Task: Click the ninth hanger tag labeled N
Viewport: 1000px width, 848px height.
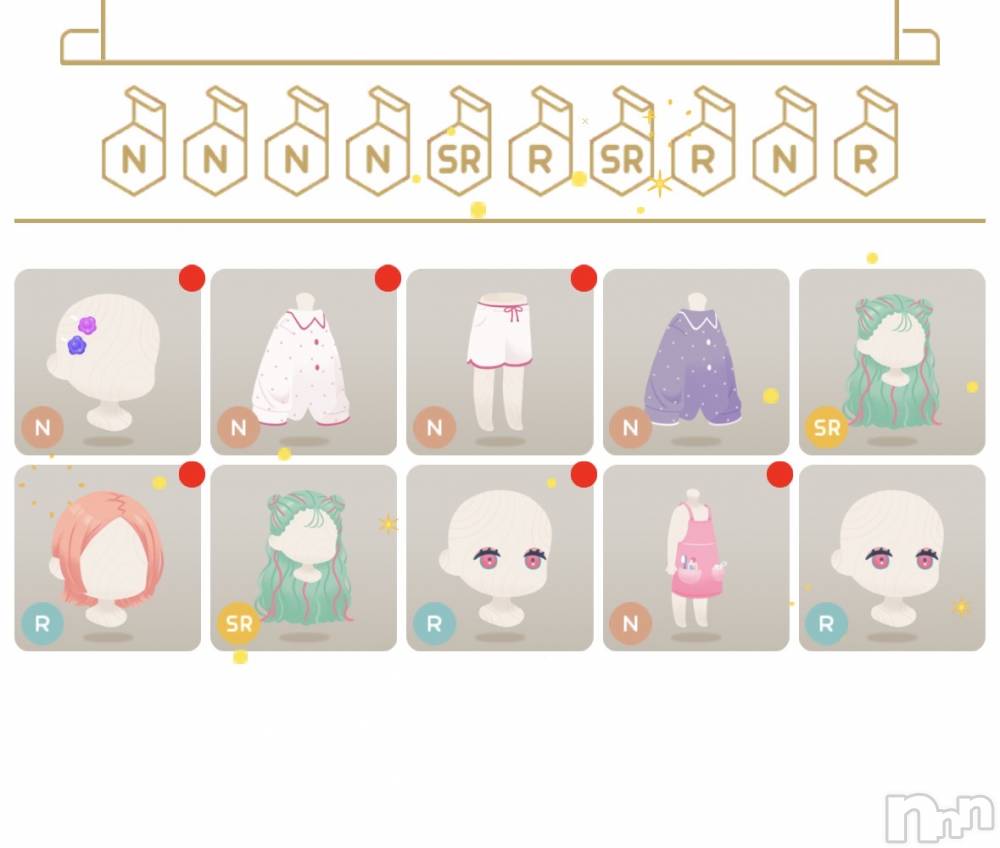Action: pyautogui.click(x=784, y=141)
